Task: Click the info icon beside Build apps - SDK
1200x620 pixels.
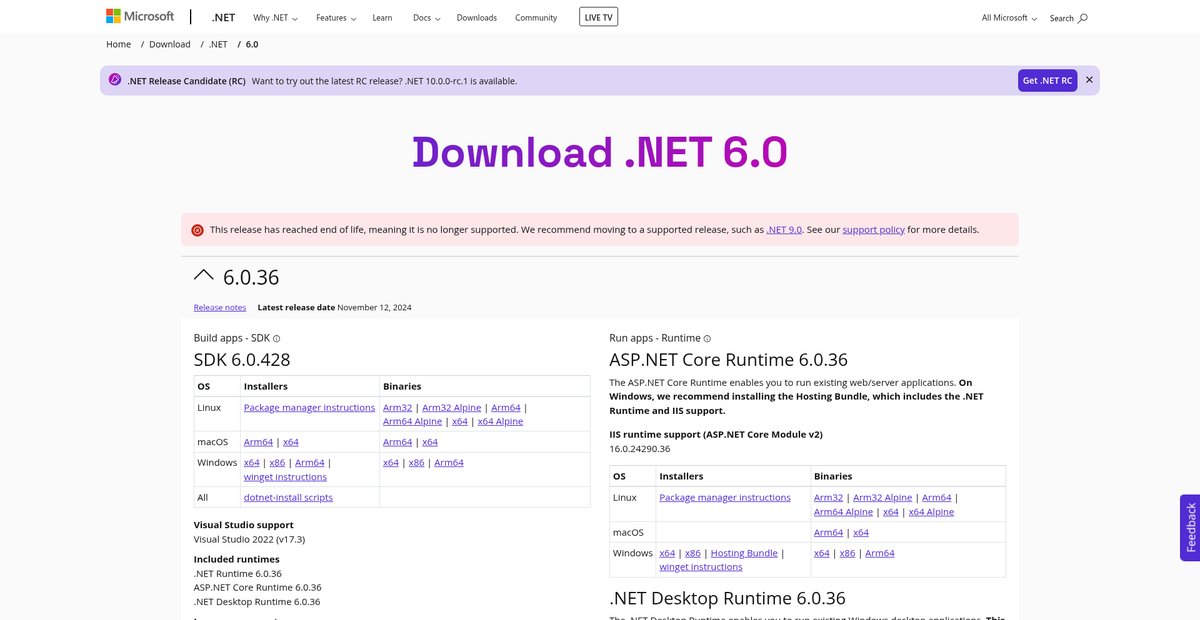Action: pos(277,339)
